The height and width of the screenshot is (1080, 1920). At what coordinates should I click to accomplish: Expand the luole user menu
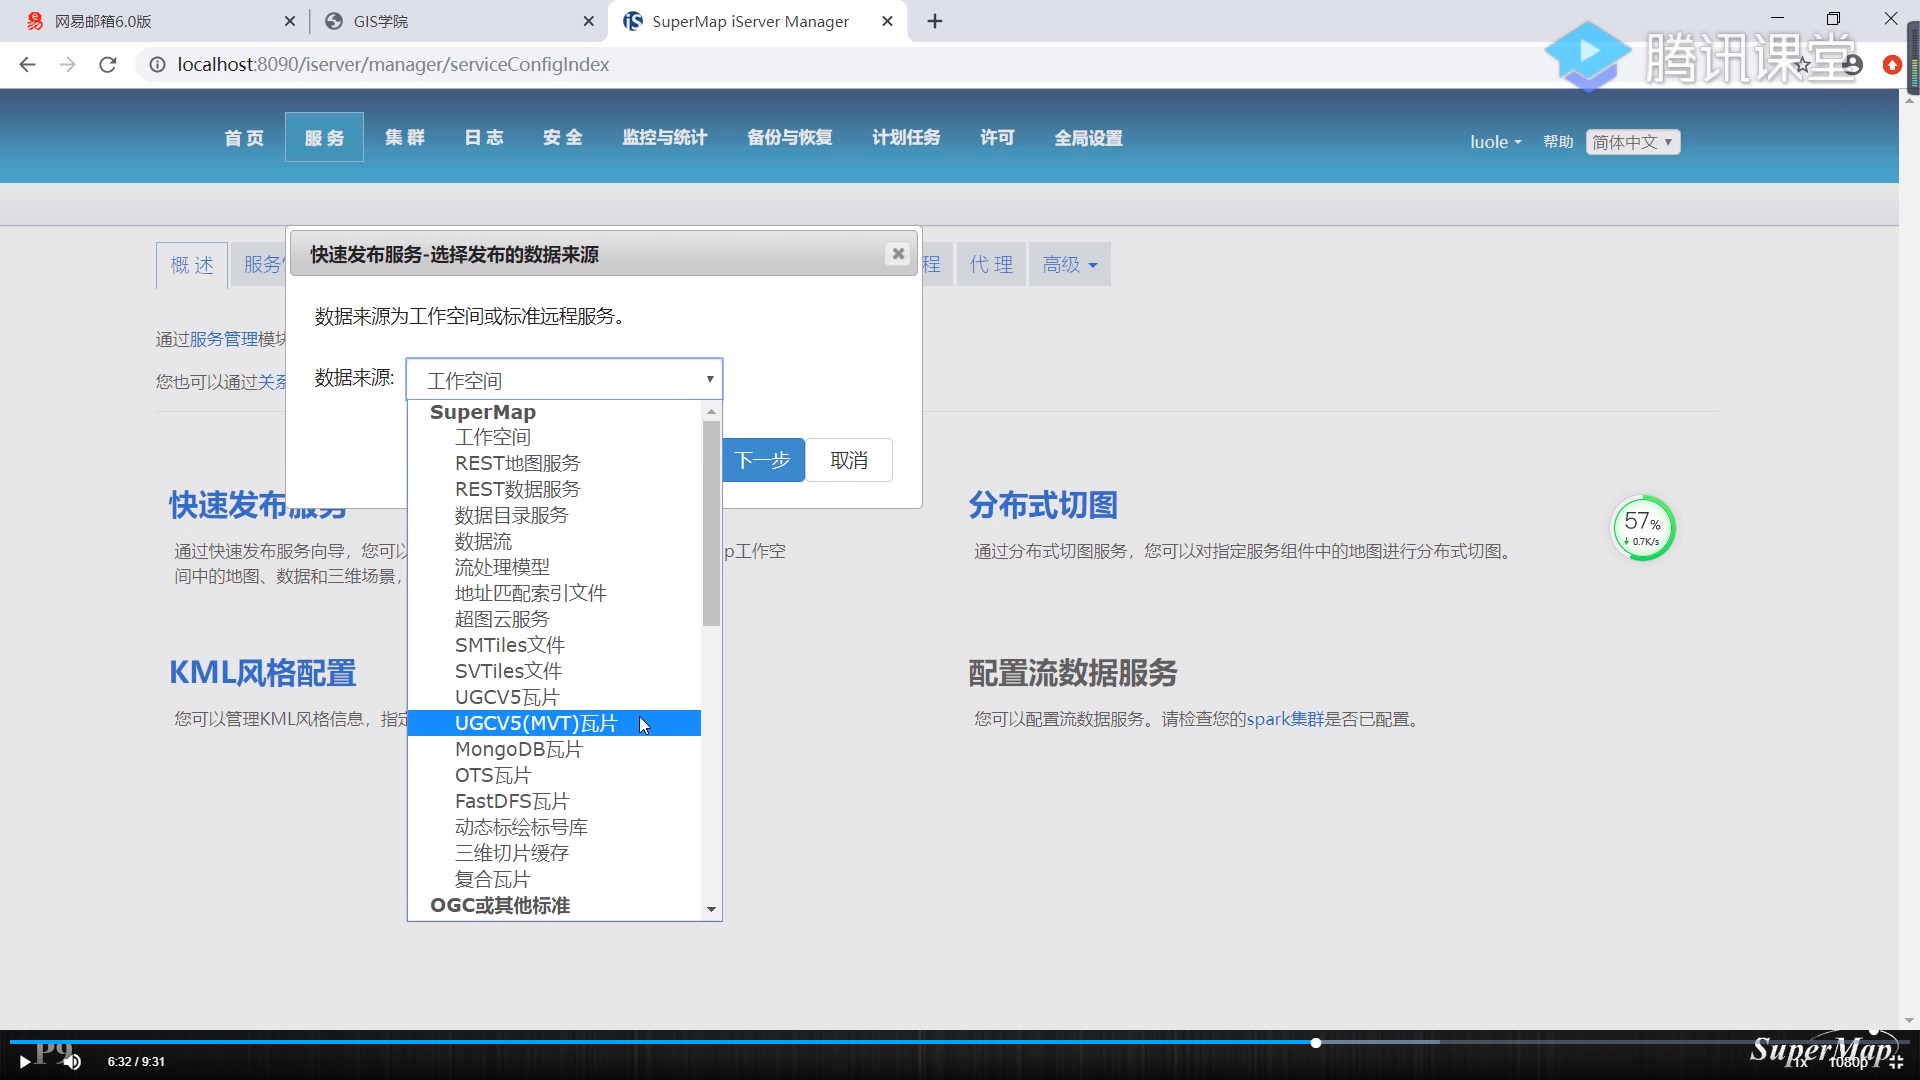(1495, 142)
